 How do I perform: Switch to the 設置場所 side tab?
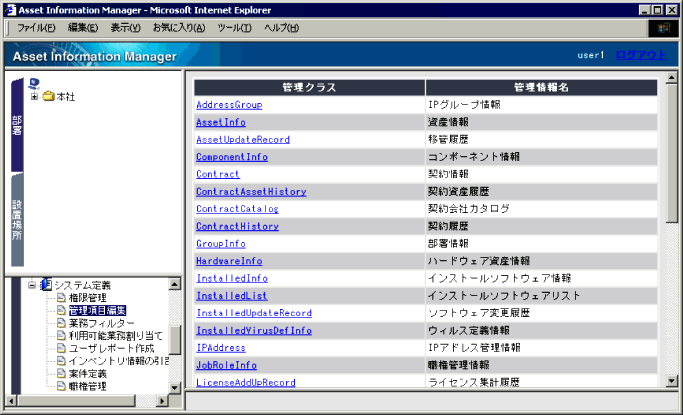[x=17, y=220]
